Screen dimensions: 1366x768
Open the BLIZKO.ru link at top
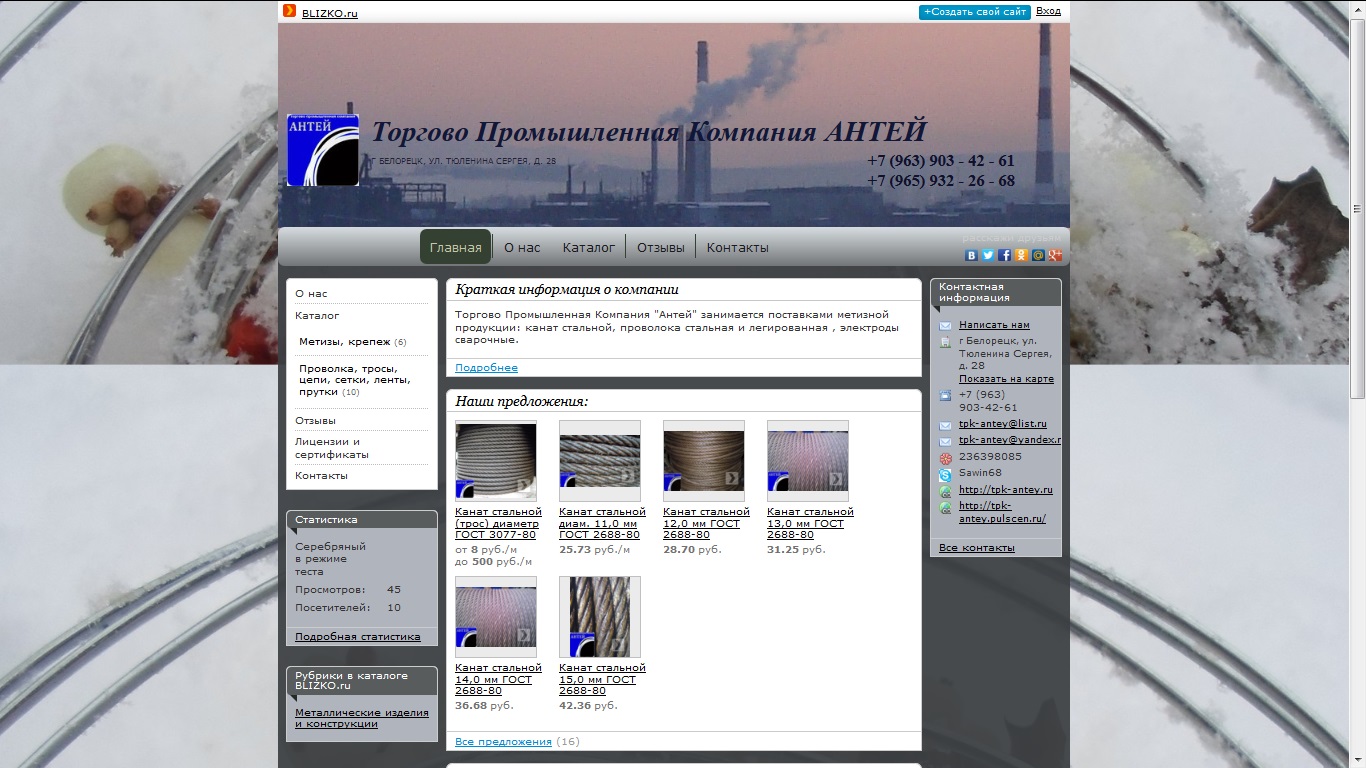coord(330,13)
